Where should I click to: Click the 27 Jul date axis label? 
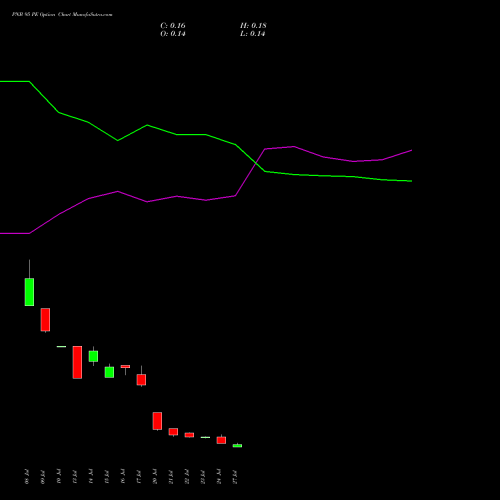pos(235,477)
